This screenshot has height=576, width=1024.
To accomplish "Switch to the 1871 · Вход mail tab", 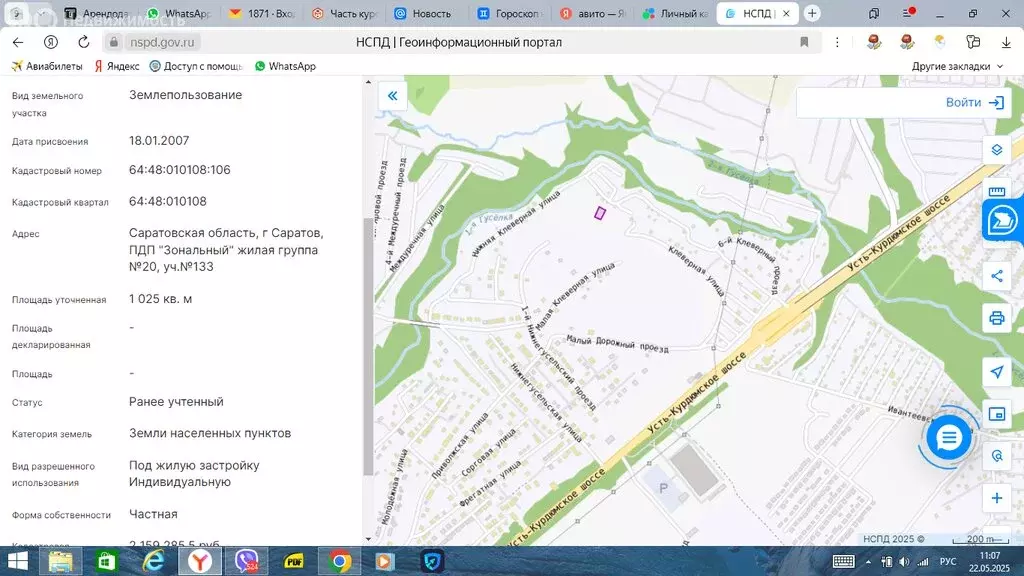I will [x=262, y=13].
